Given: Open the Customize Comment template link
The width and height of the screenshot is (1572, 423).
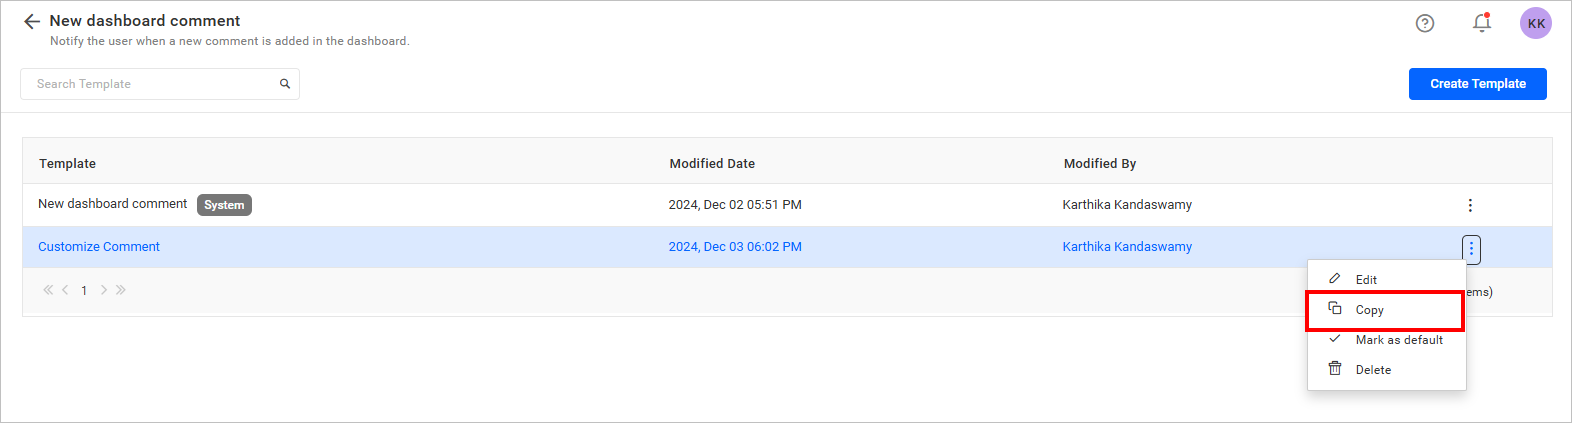Looking at the screenshot, I should 99,247.
